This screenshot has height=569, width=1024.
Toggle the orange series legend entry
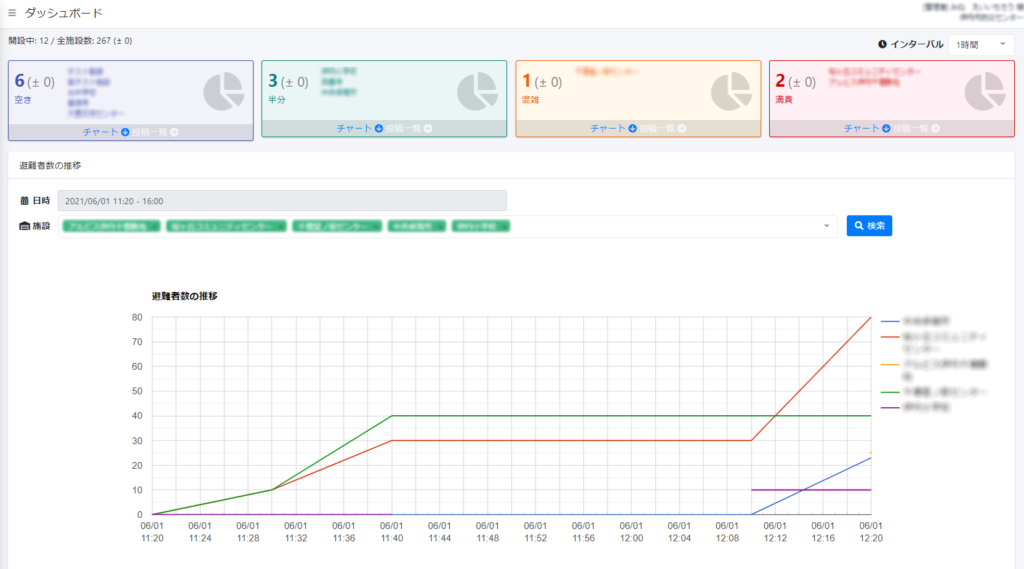pyautogui.click(x=934, y=370)
